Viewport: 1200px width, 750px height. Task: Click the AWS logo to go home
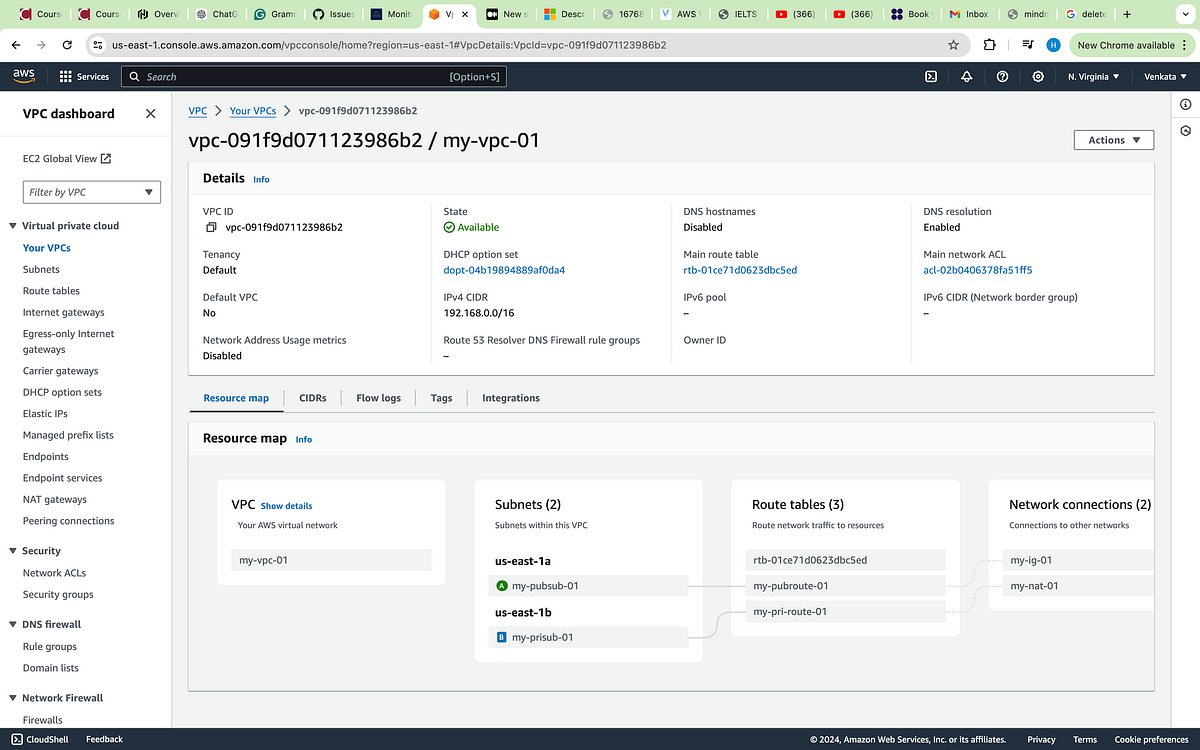23,75
